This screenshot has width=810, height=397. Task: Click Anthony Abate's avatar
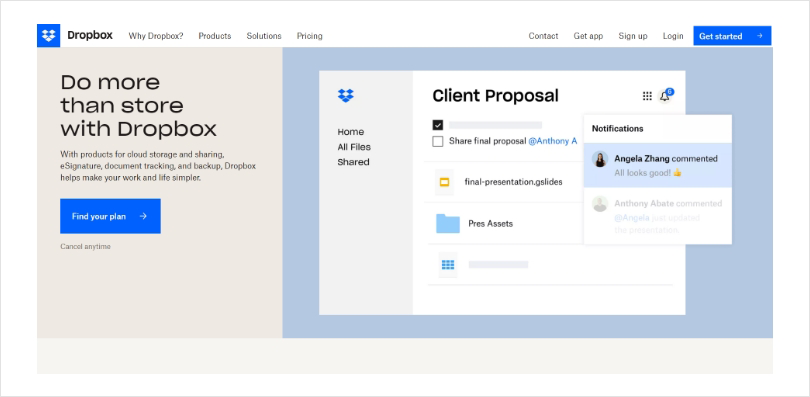click(600, 203)
